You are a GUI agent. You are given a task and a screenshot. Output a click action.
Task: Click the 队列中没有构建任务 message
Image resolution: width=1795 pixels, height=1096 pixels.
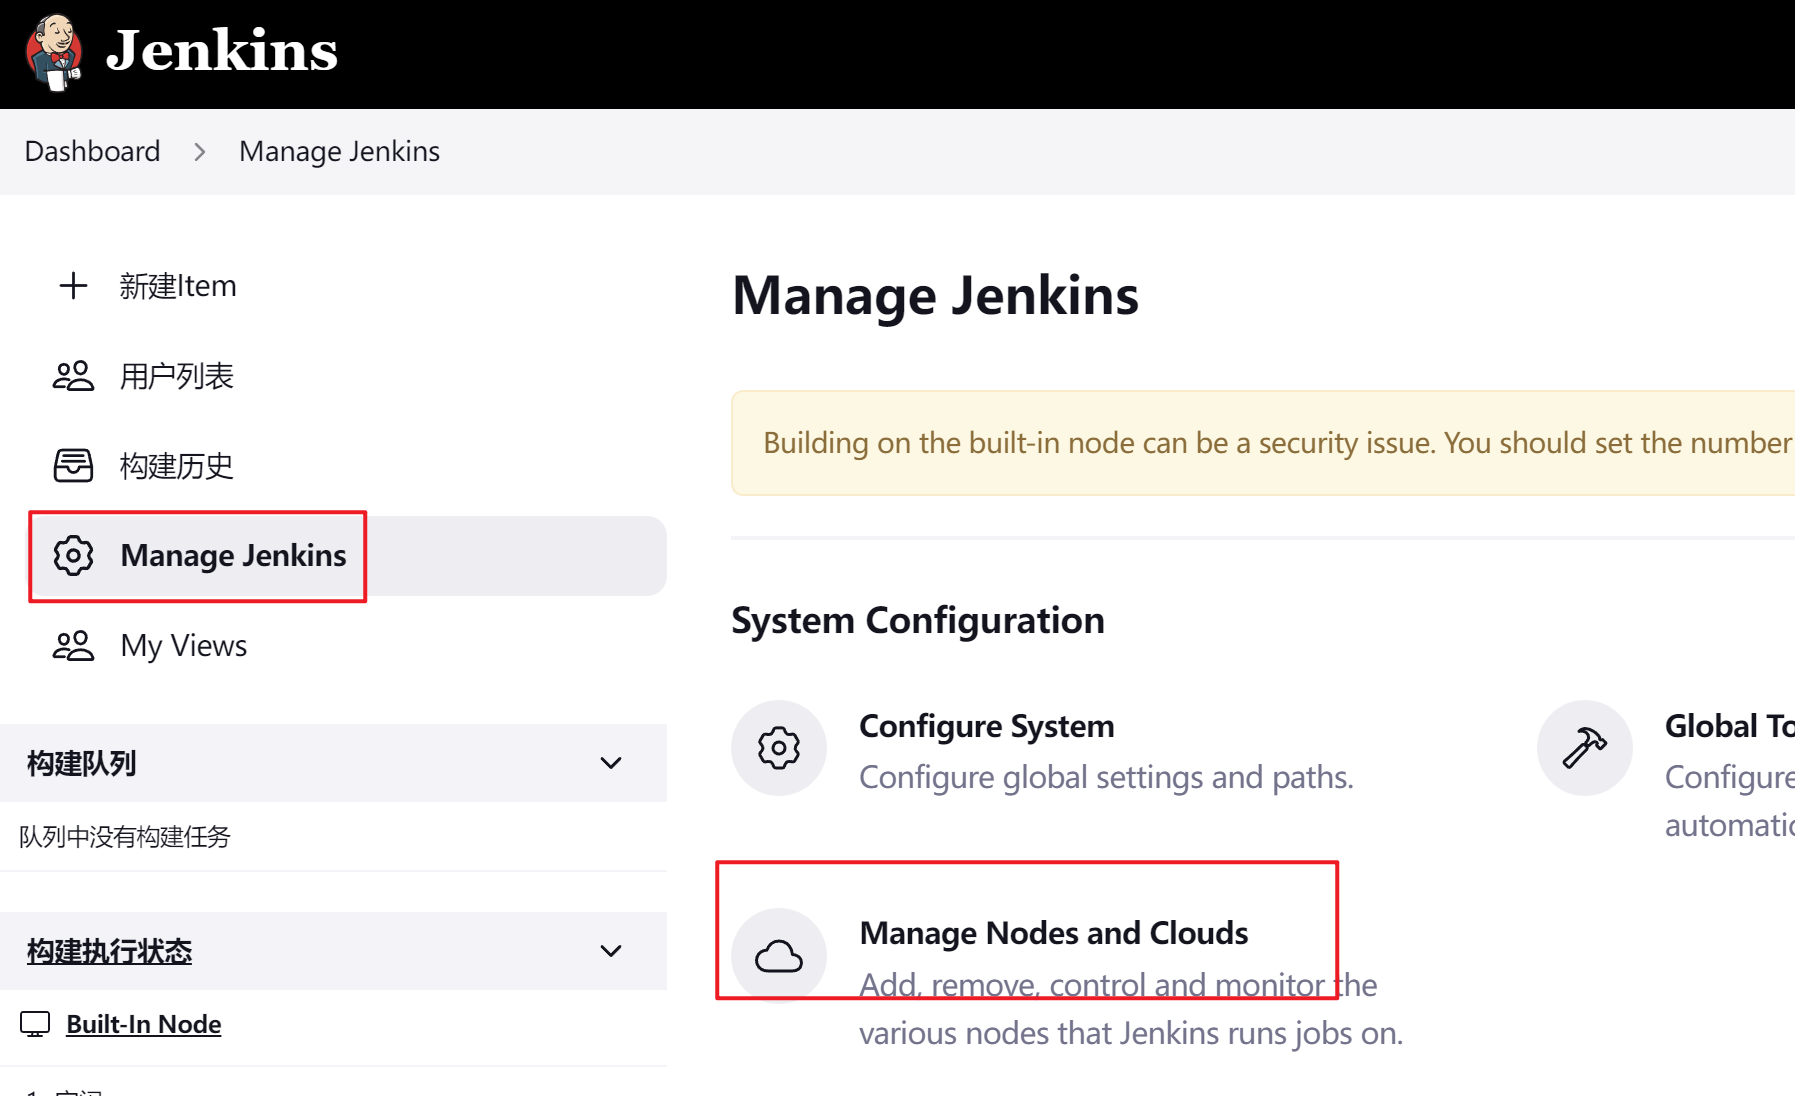pos(125,836)
